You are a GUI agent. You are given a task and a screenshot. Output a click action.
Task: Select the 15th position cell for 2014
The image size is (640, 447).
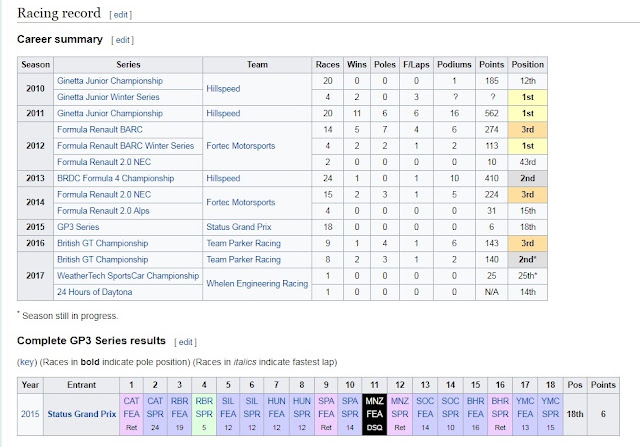click(527, 211)
